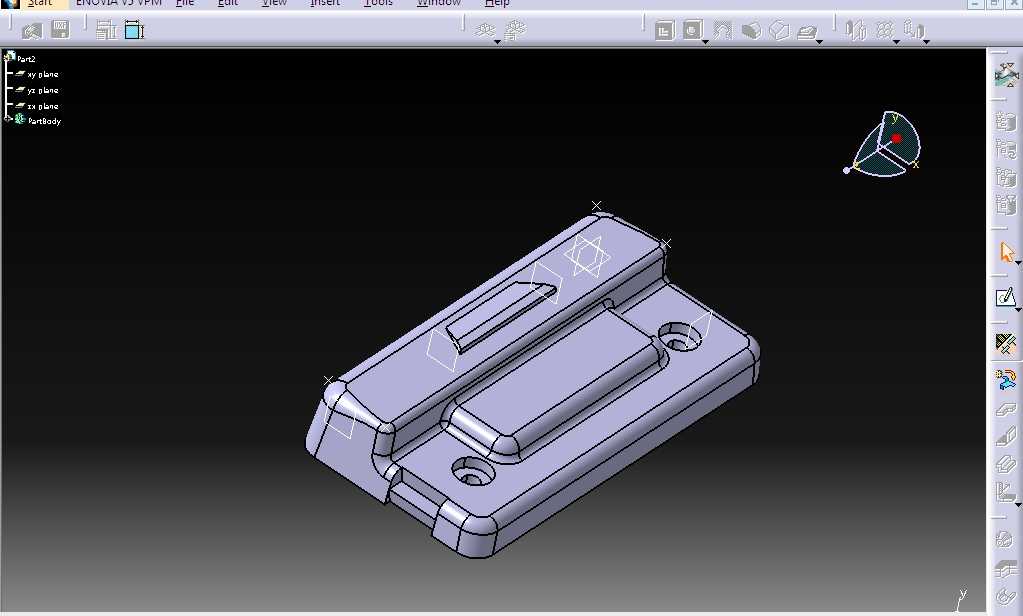Click the round hole near part's front edge
The image size is (1023, 616).
tap(472, 470)
